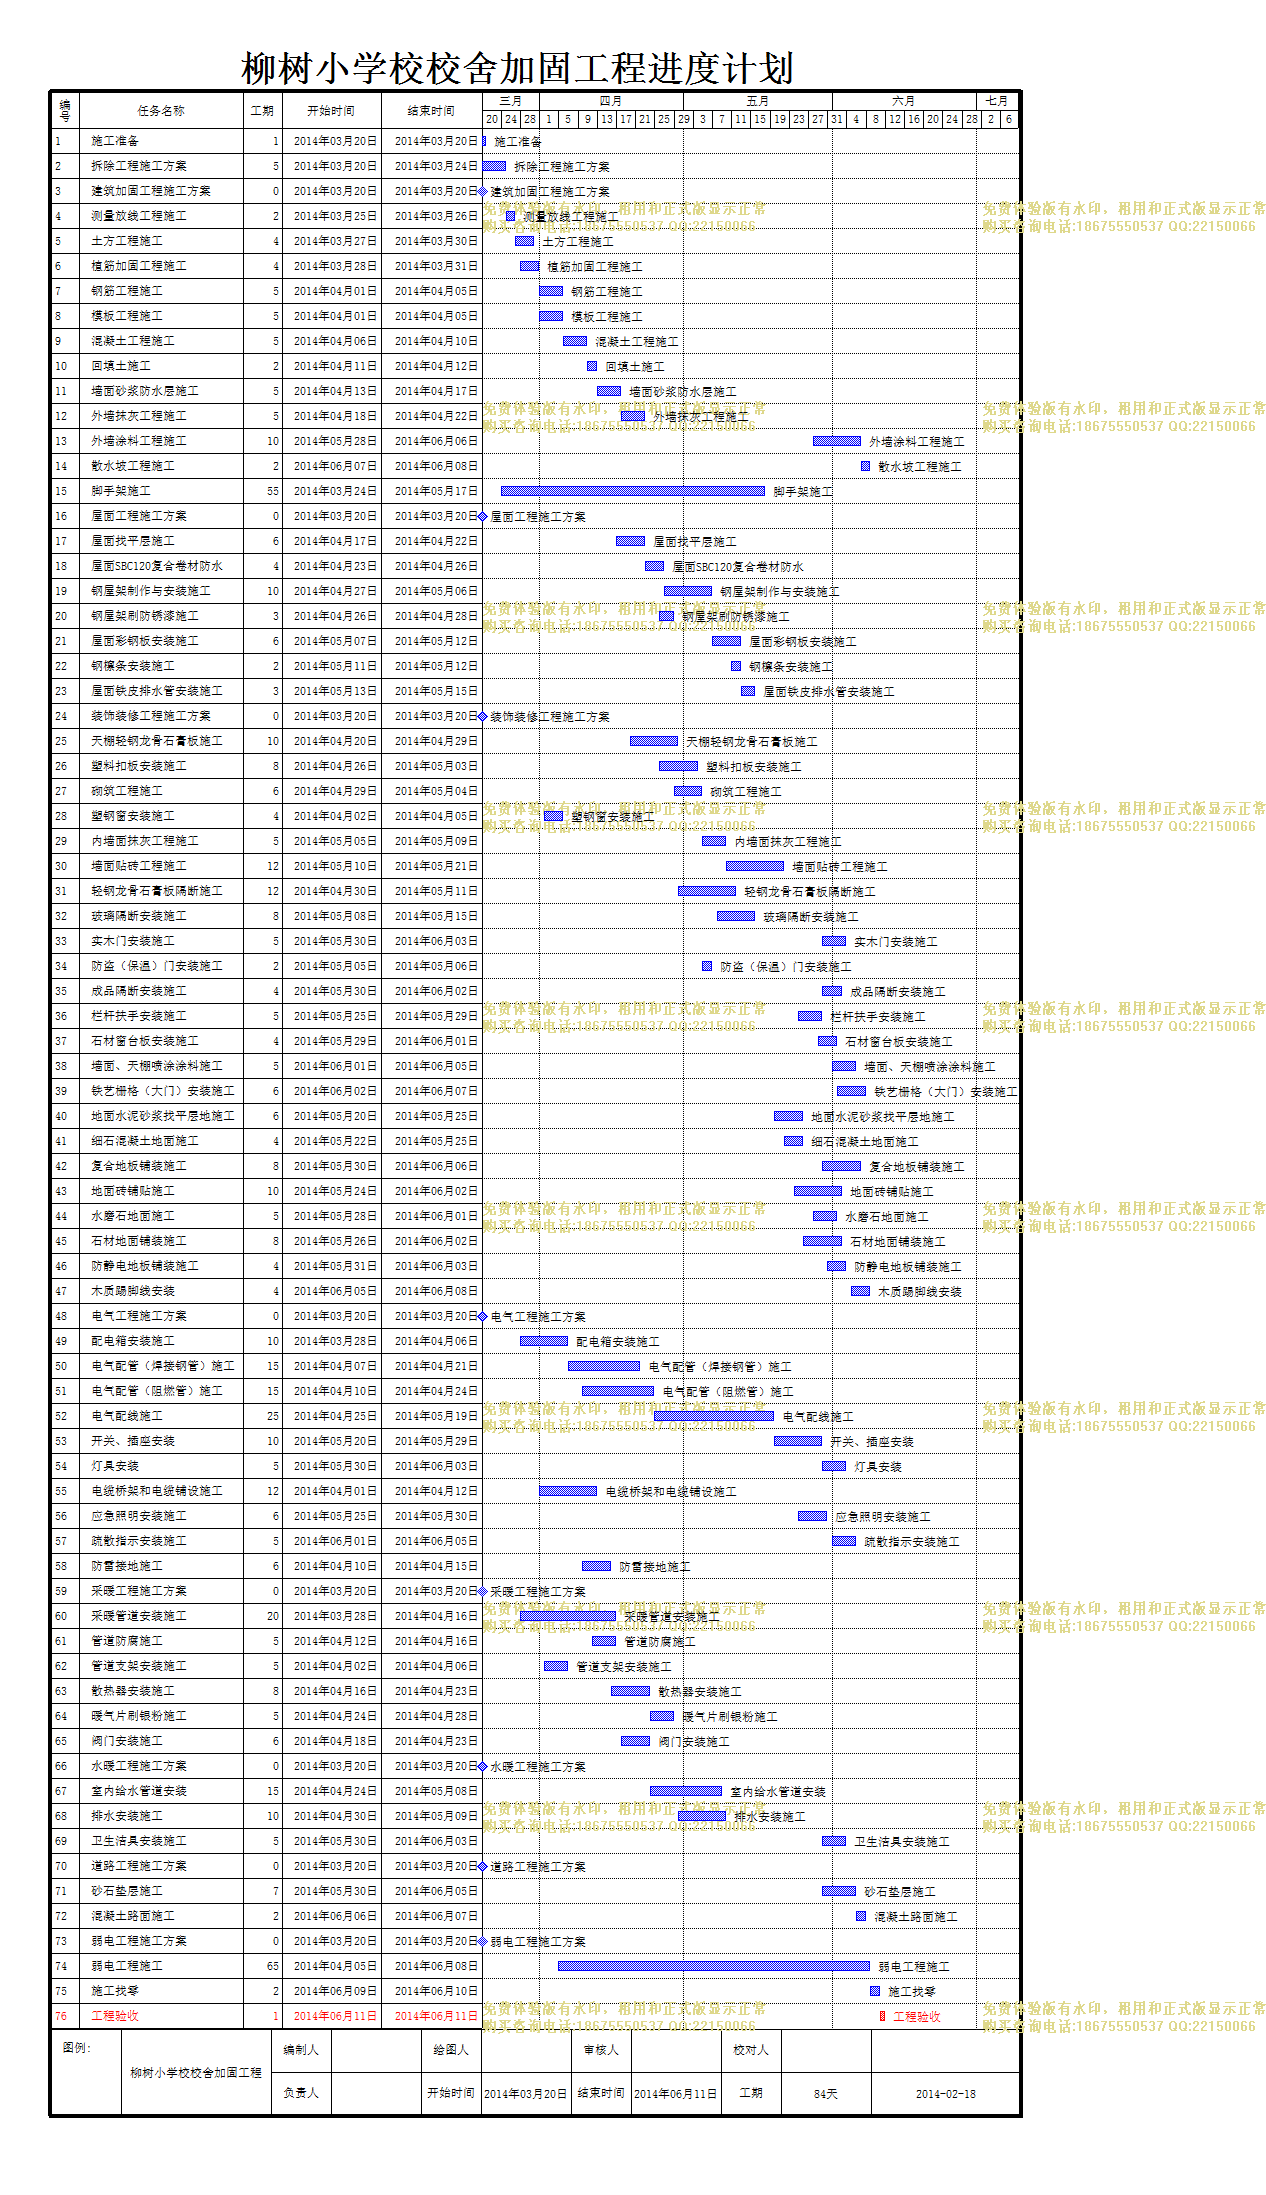This screenshot has width=1266, height=2195.
Task: Select 测量放线工程施工 in the task name column
Action: tap(139, 216)
